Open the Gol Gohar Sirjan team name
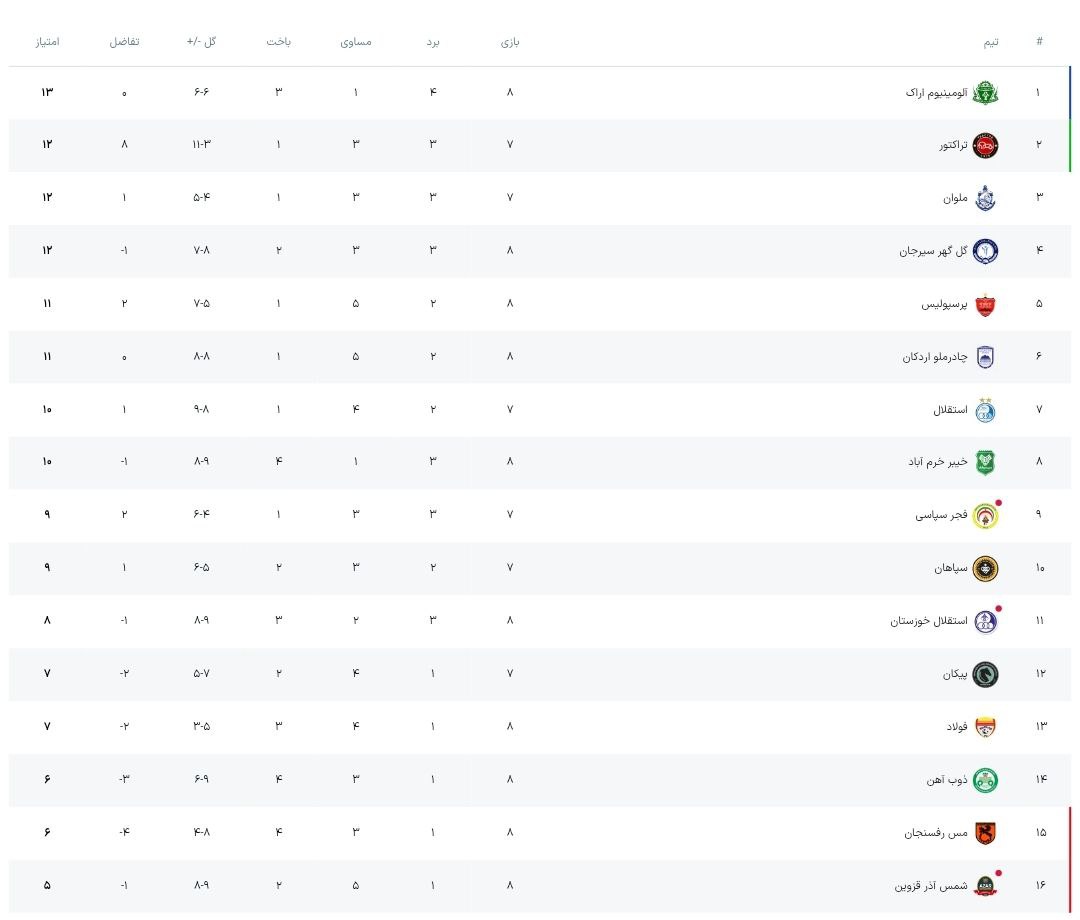Screen dimensions: 1080x920 pyautogui.click(x=933, y=251)
